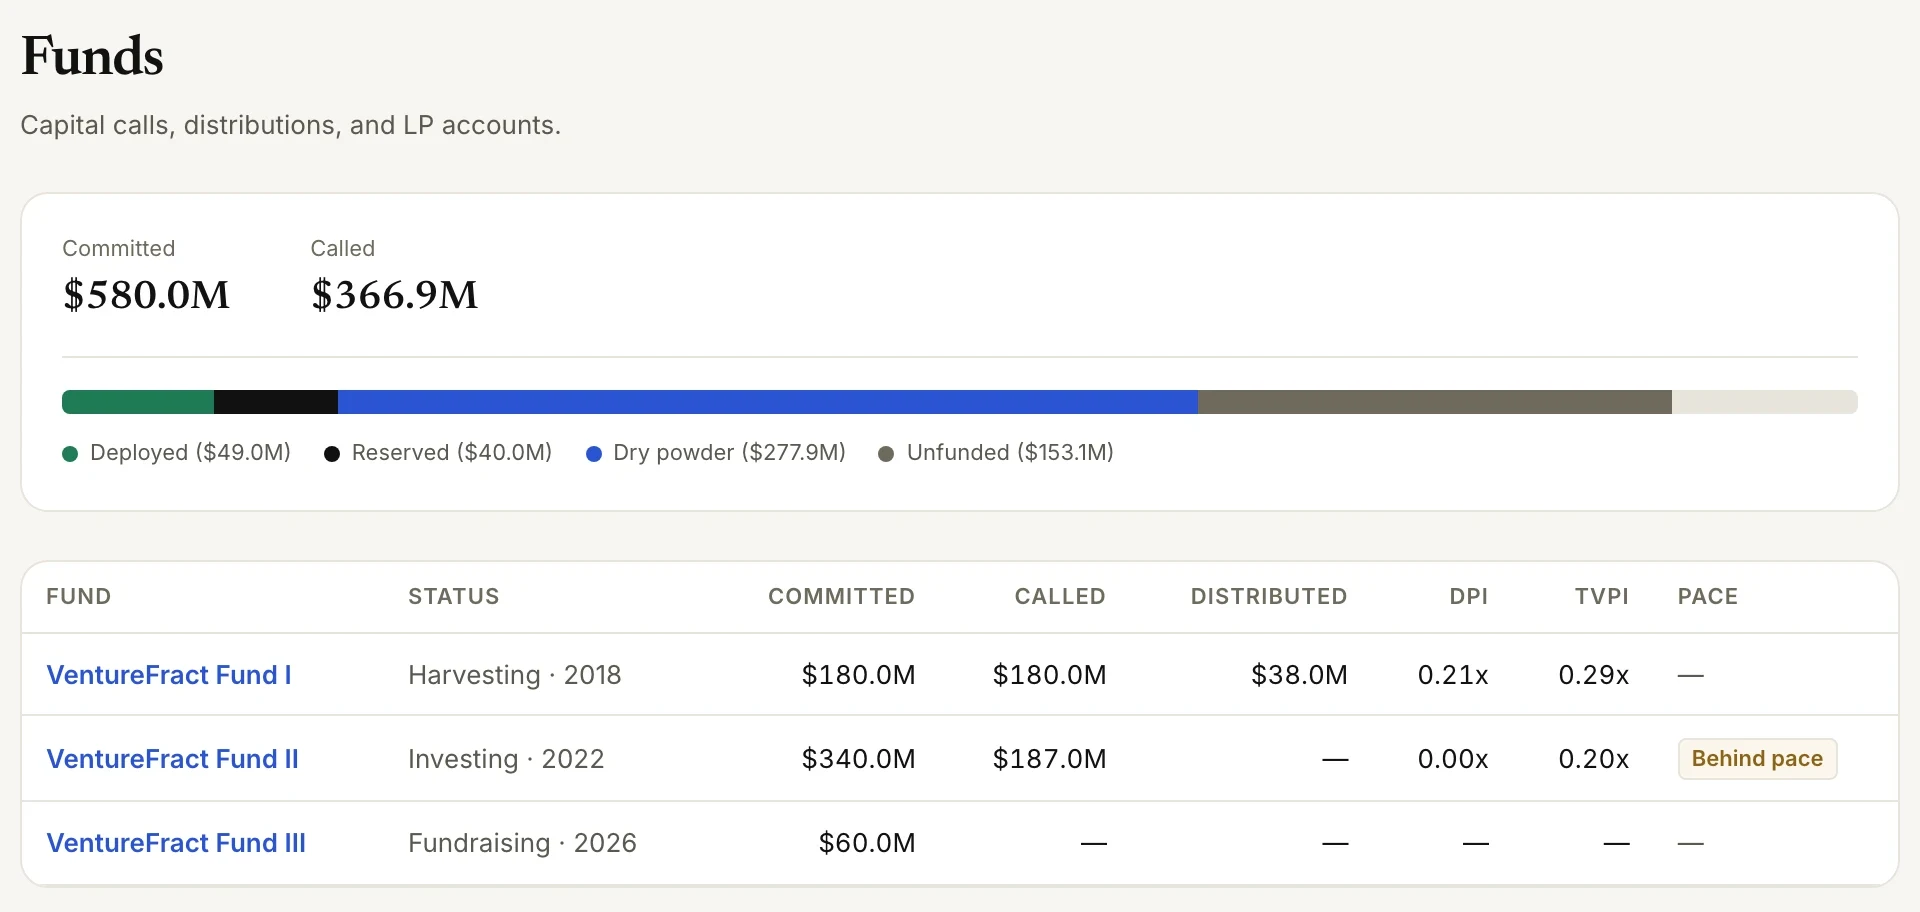1920x912 pixels.
Task: Click the Funds page heading
Action: 92,56
